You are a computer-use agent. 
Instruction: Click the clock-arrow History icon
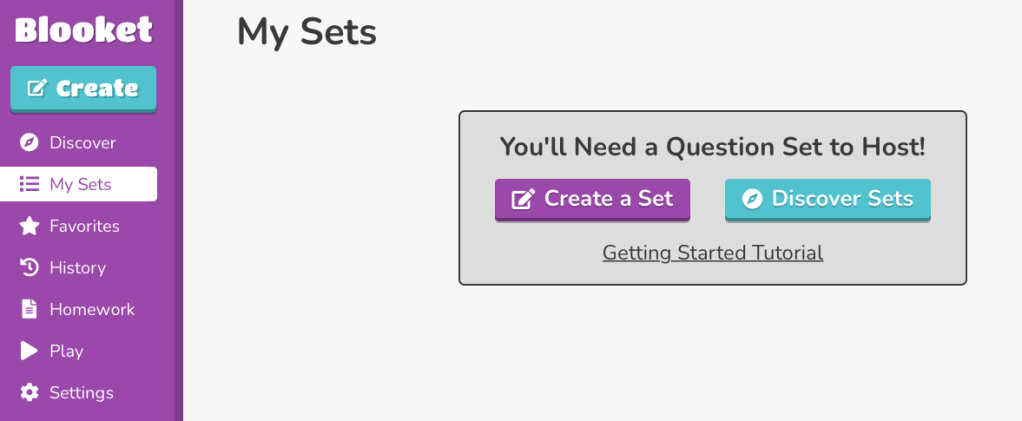pos(30,268)
